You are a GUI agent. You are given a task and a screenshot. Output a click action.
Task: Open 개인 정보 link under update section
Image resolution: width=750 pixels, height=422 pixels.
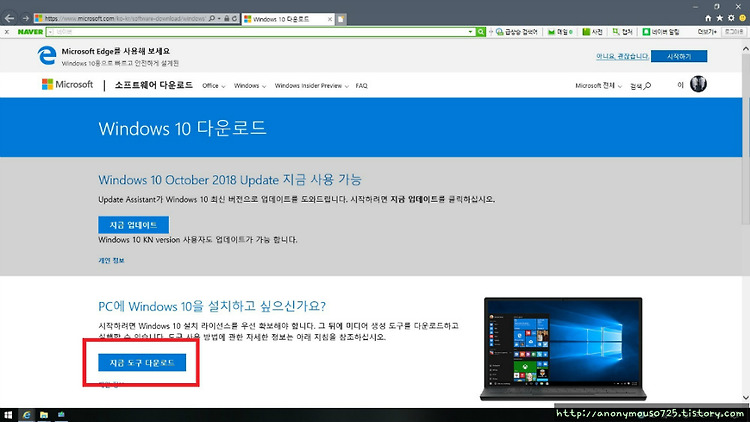(111, 260)
